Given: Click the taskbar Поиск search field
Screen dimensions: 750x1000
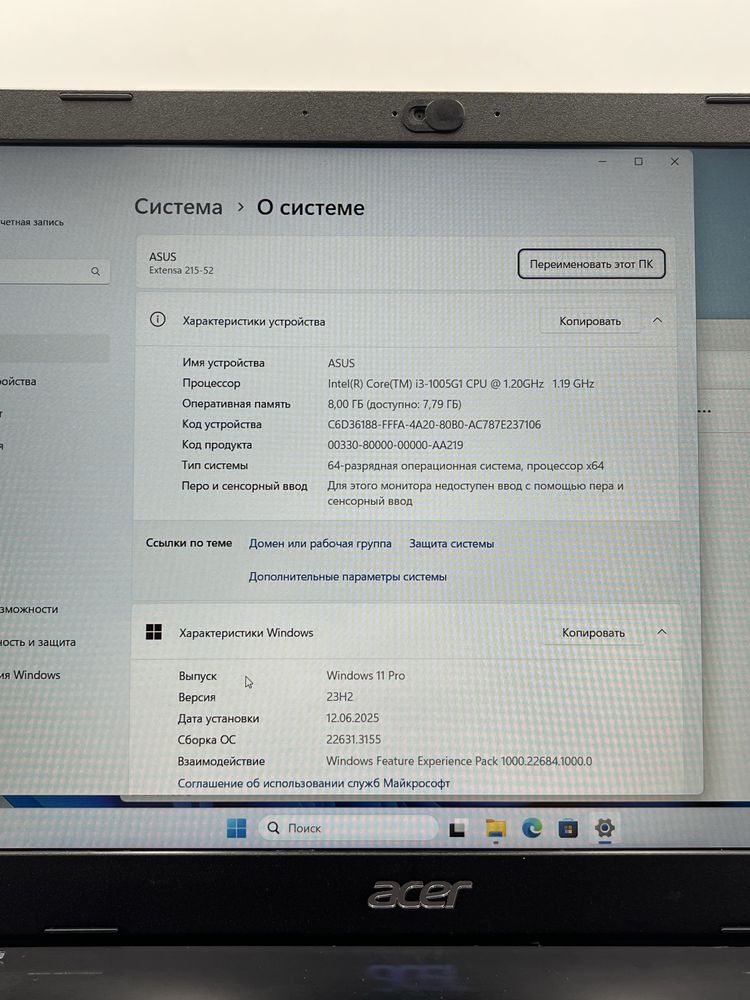Looking at the screenshot, I should (x=348, y=828).
